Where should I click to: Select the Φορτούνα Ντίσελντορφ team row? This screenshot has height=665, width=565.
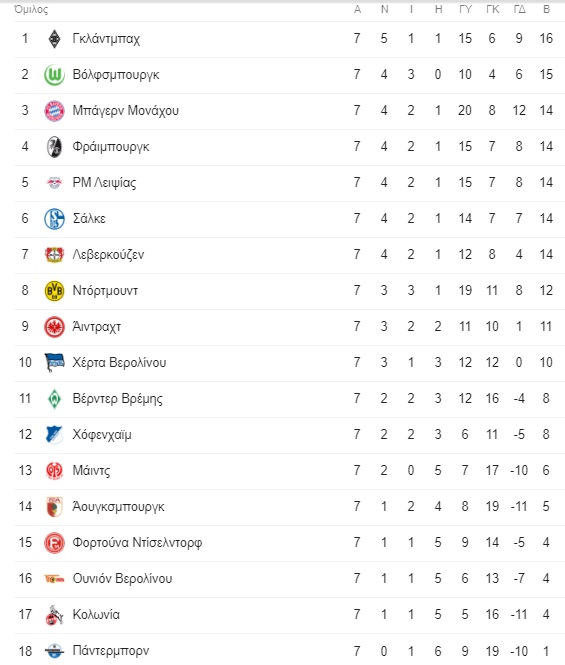coord(289,542)
